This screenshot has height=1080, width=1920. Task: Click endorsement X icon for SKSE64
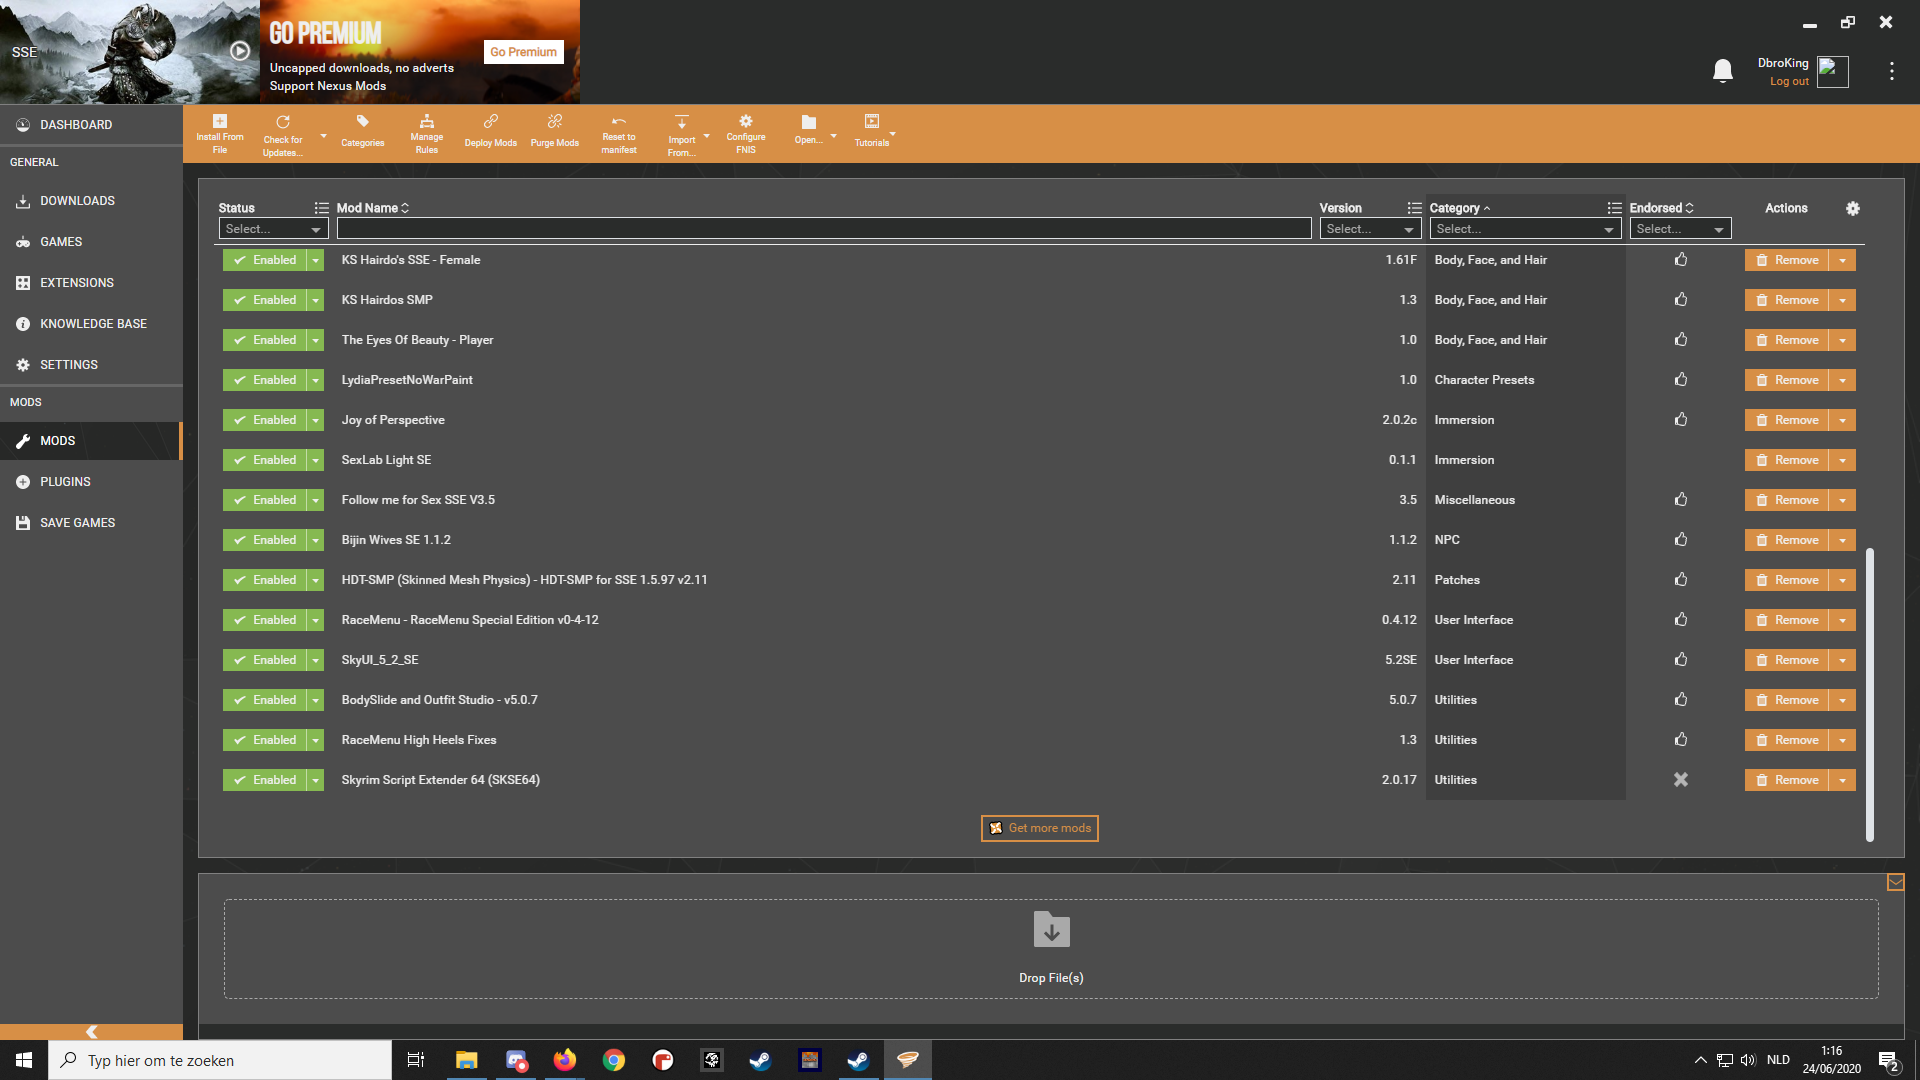1681,779
